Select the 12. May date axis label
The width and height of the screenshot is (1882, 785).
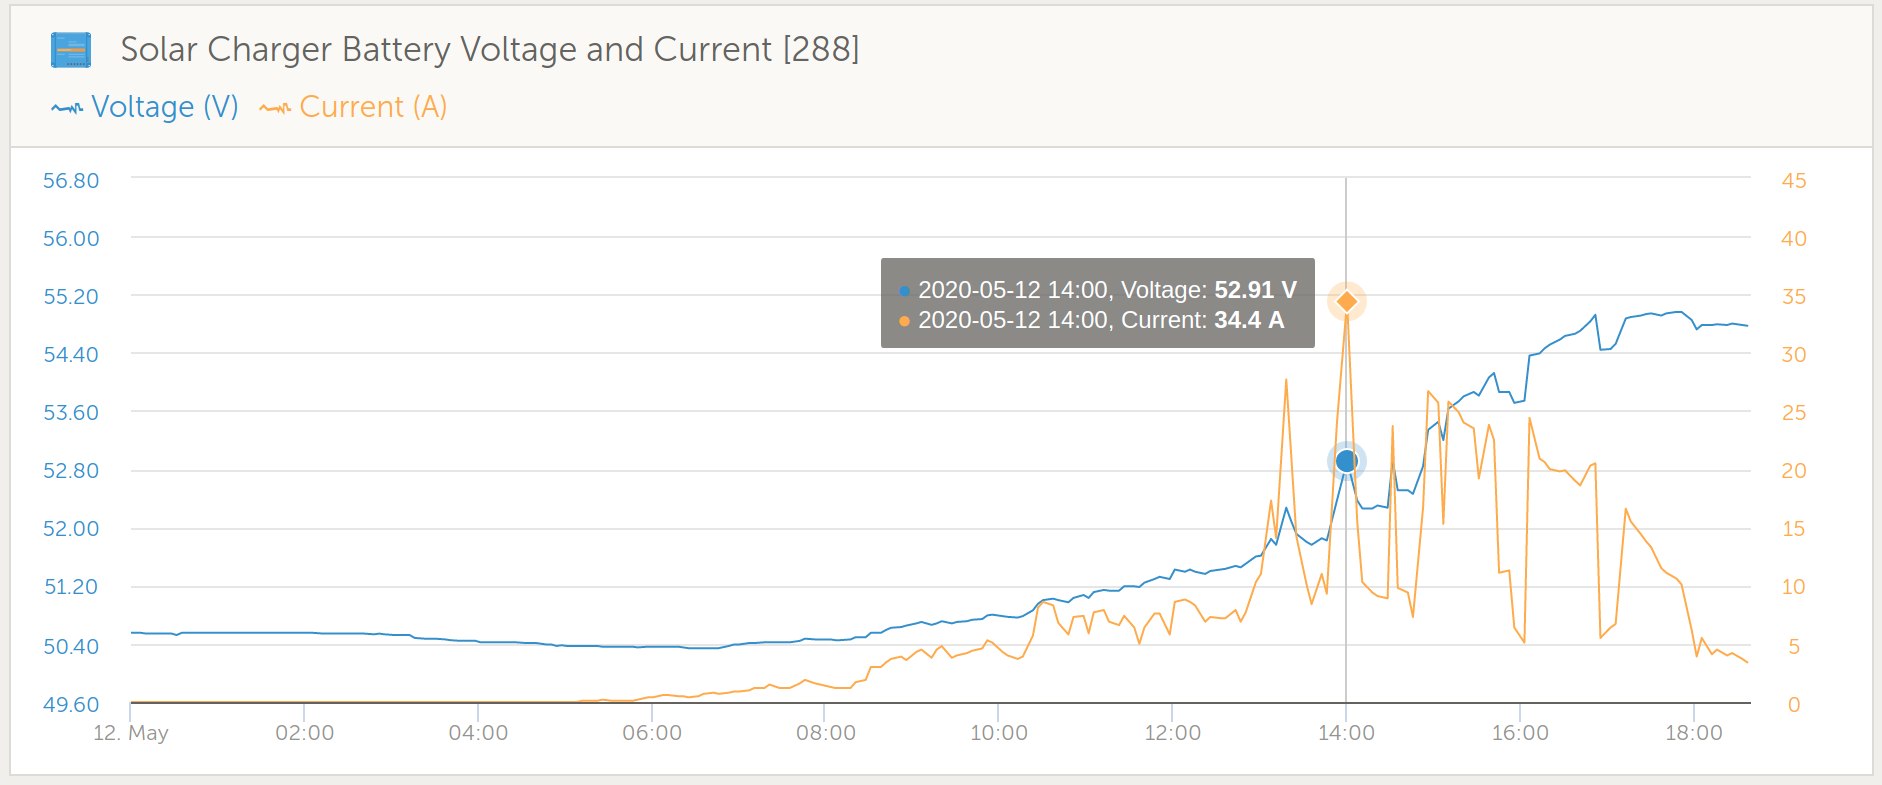[131, 733]
